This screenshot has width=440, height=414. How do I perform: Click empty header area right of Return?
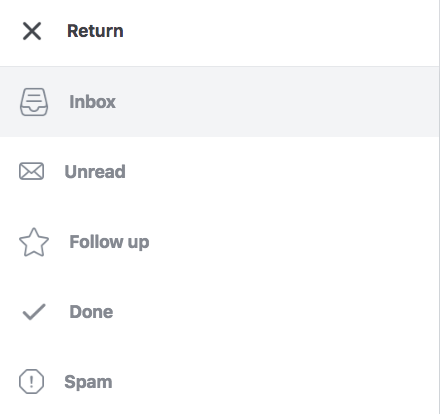pos(280,32)
